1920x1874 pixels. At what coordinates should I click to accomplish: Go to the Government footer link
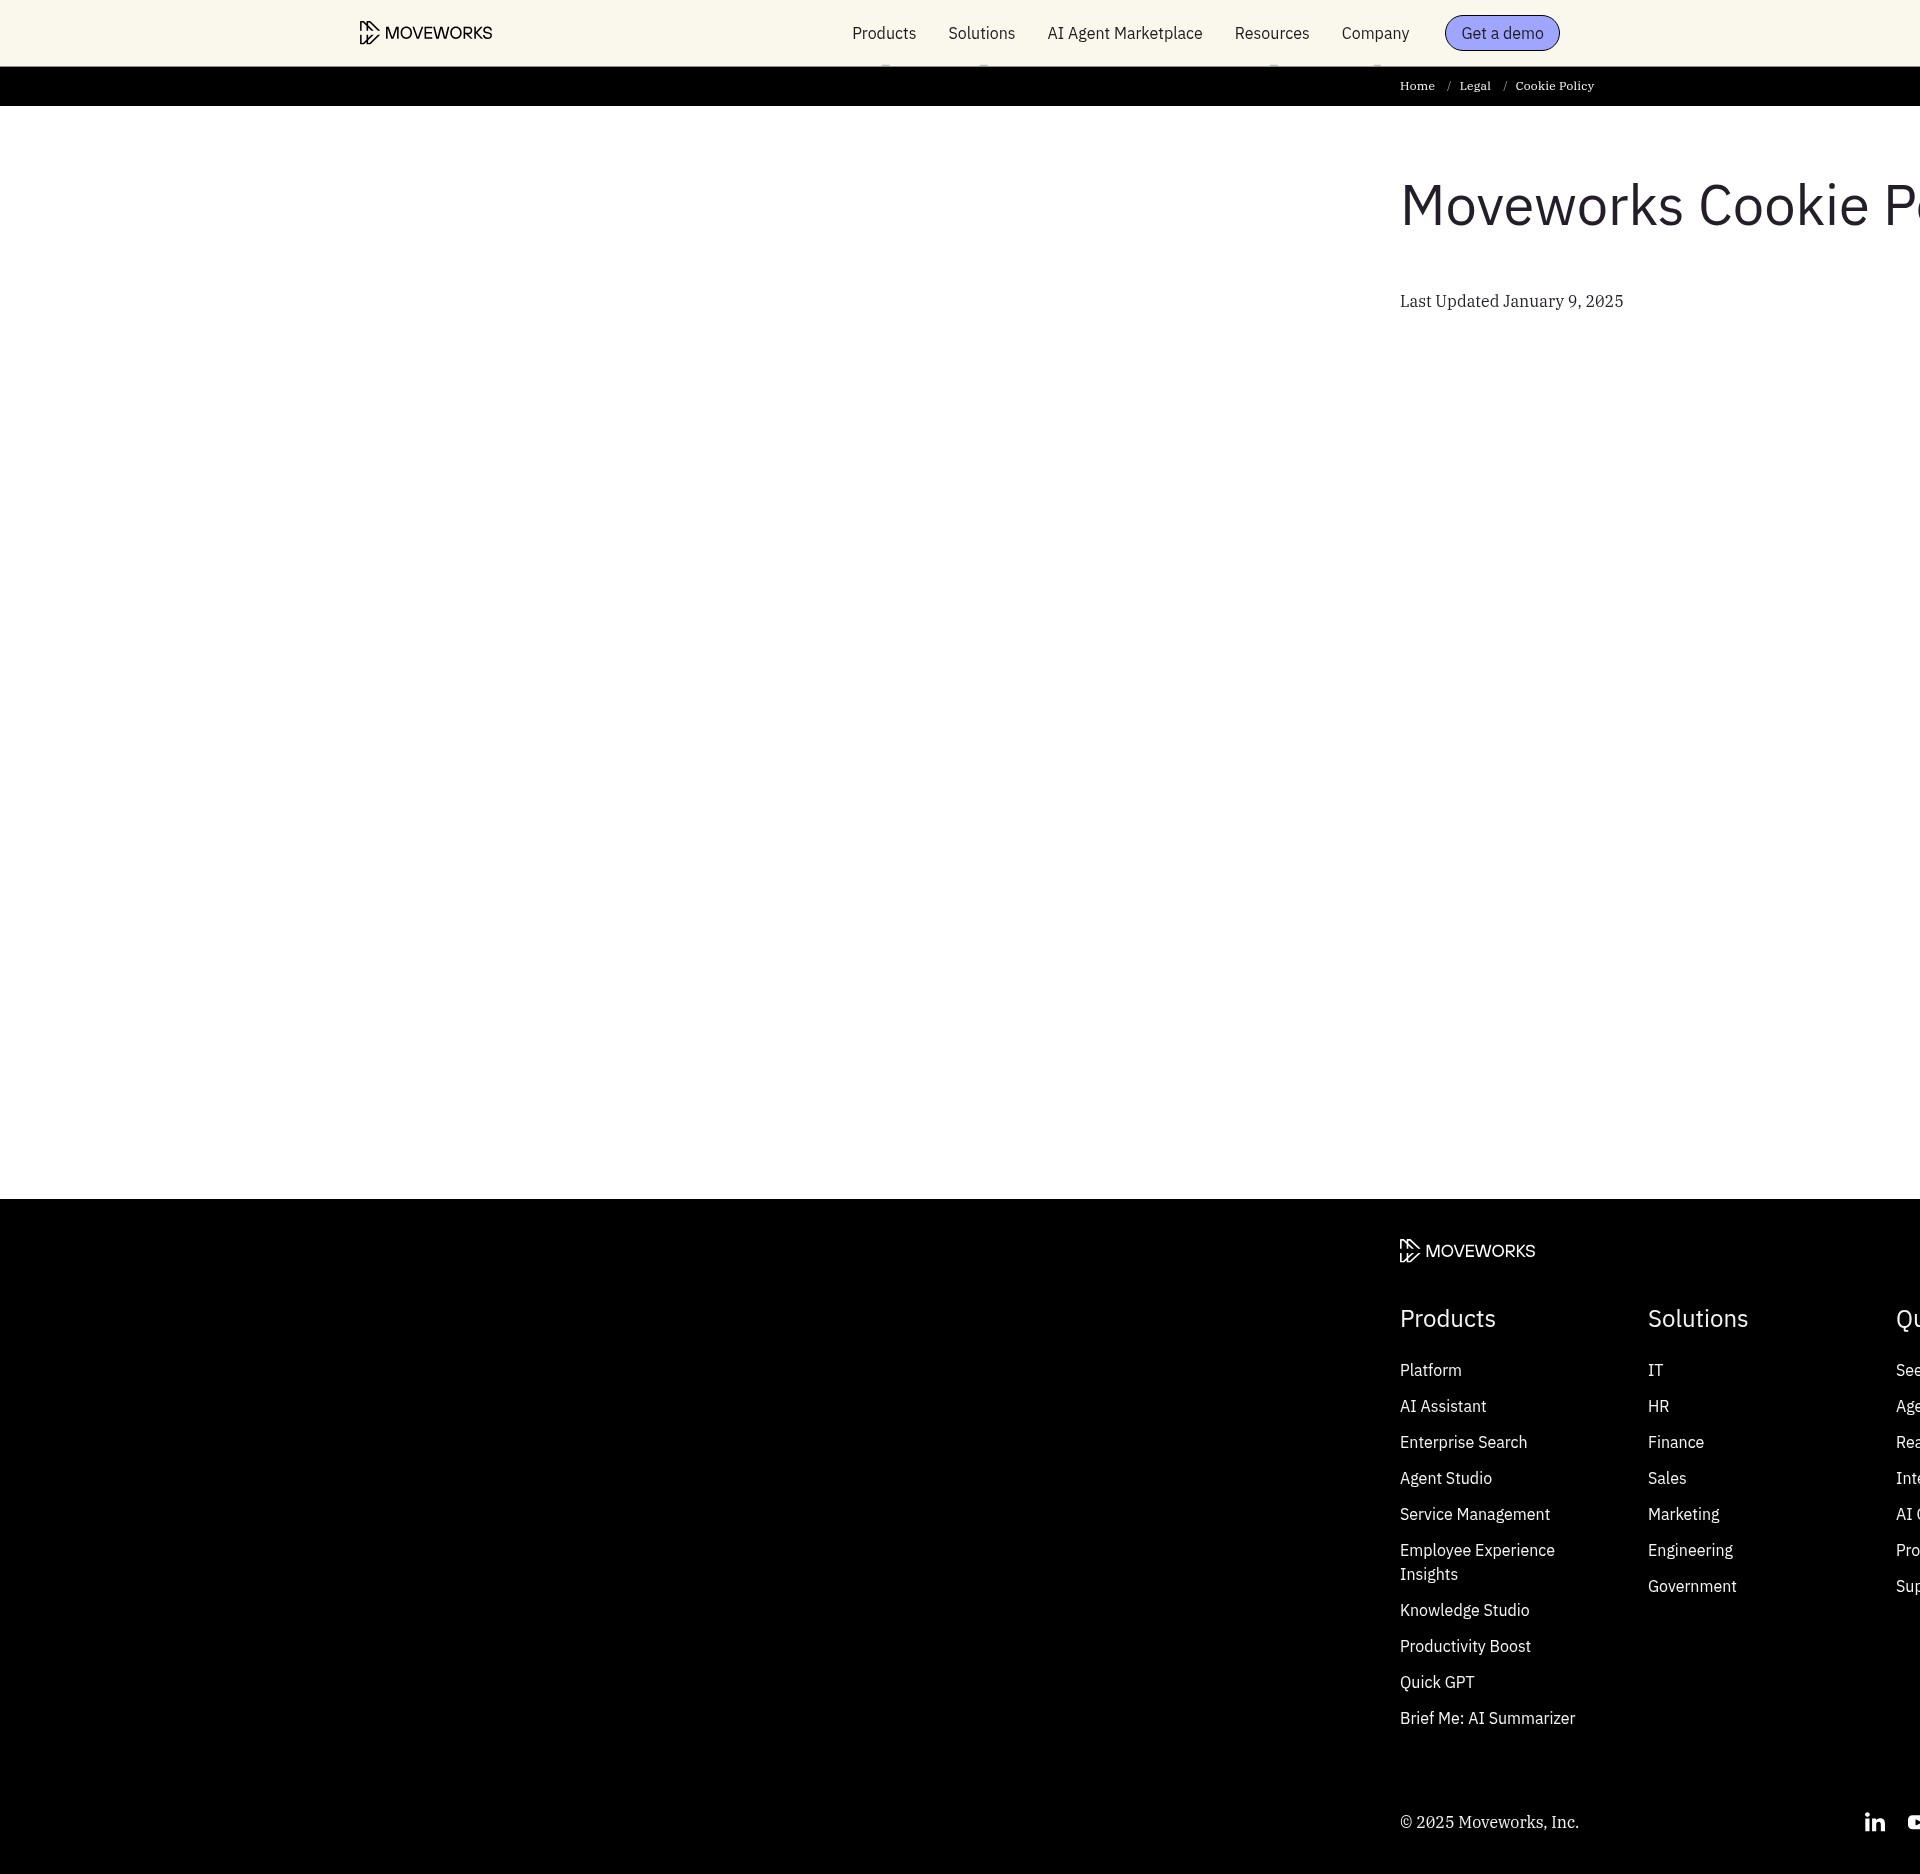(1692, 1586)
